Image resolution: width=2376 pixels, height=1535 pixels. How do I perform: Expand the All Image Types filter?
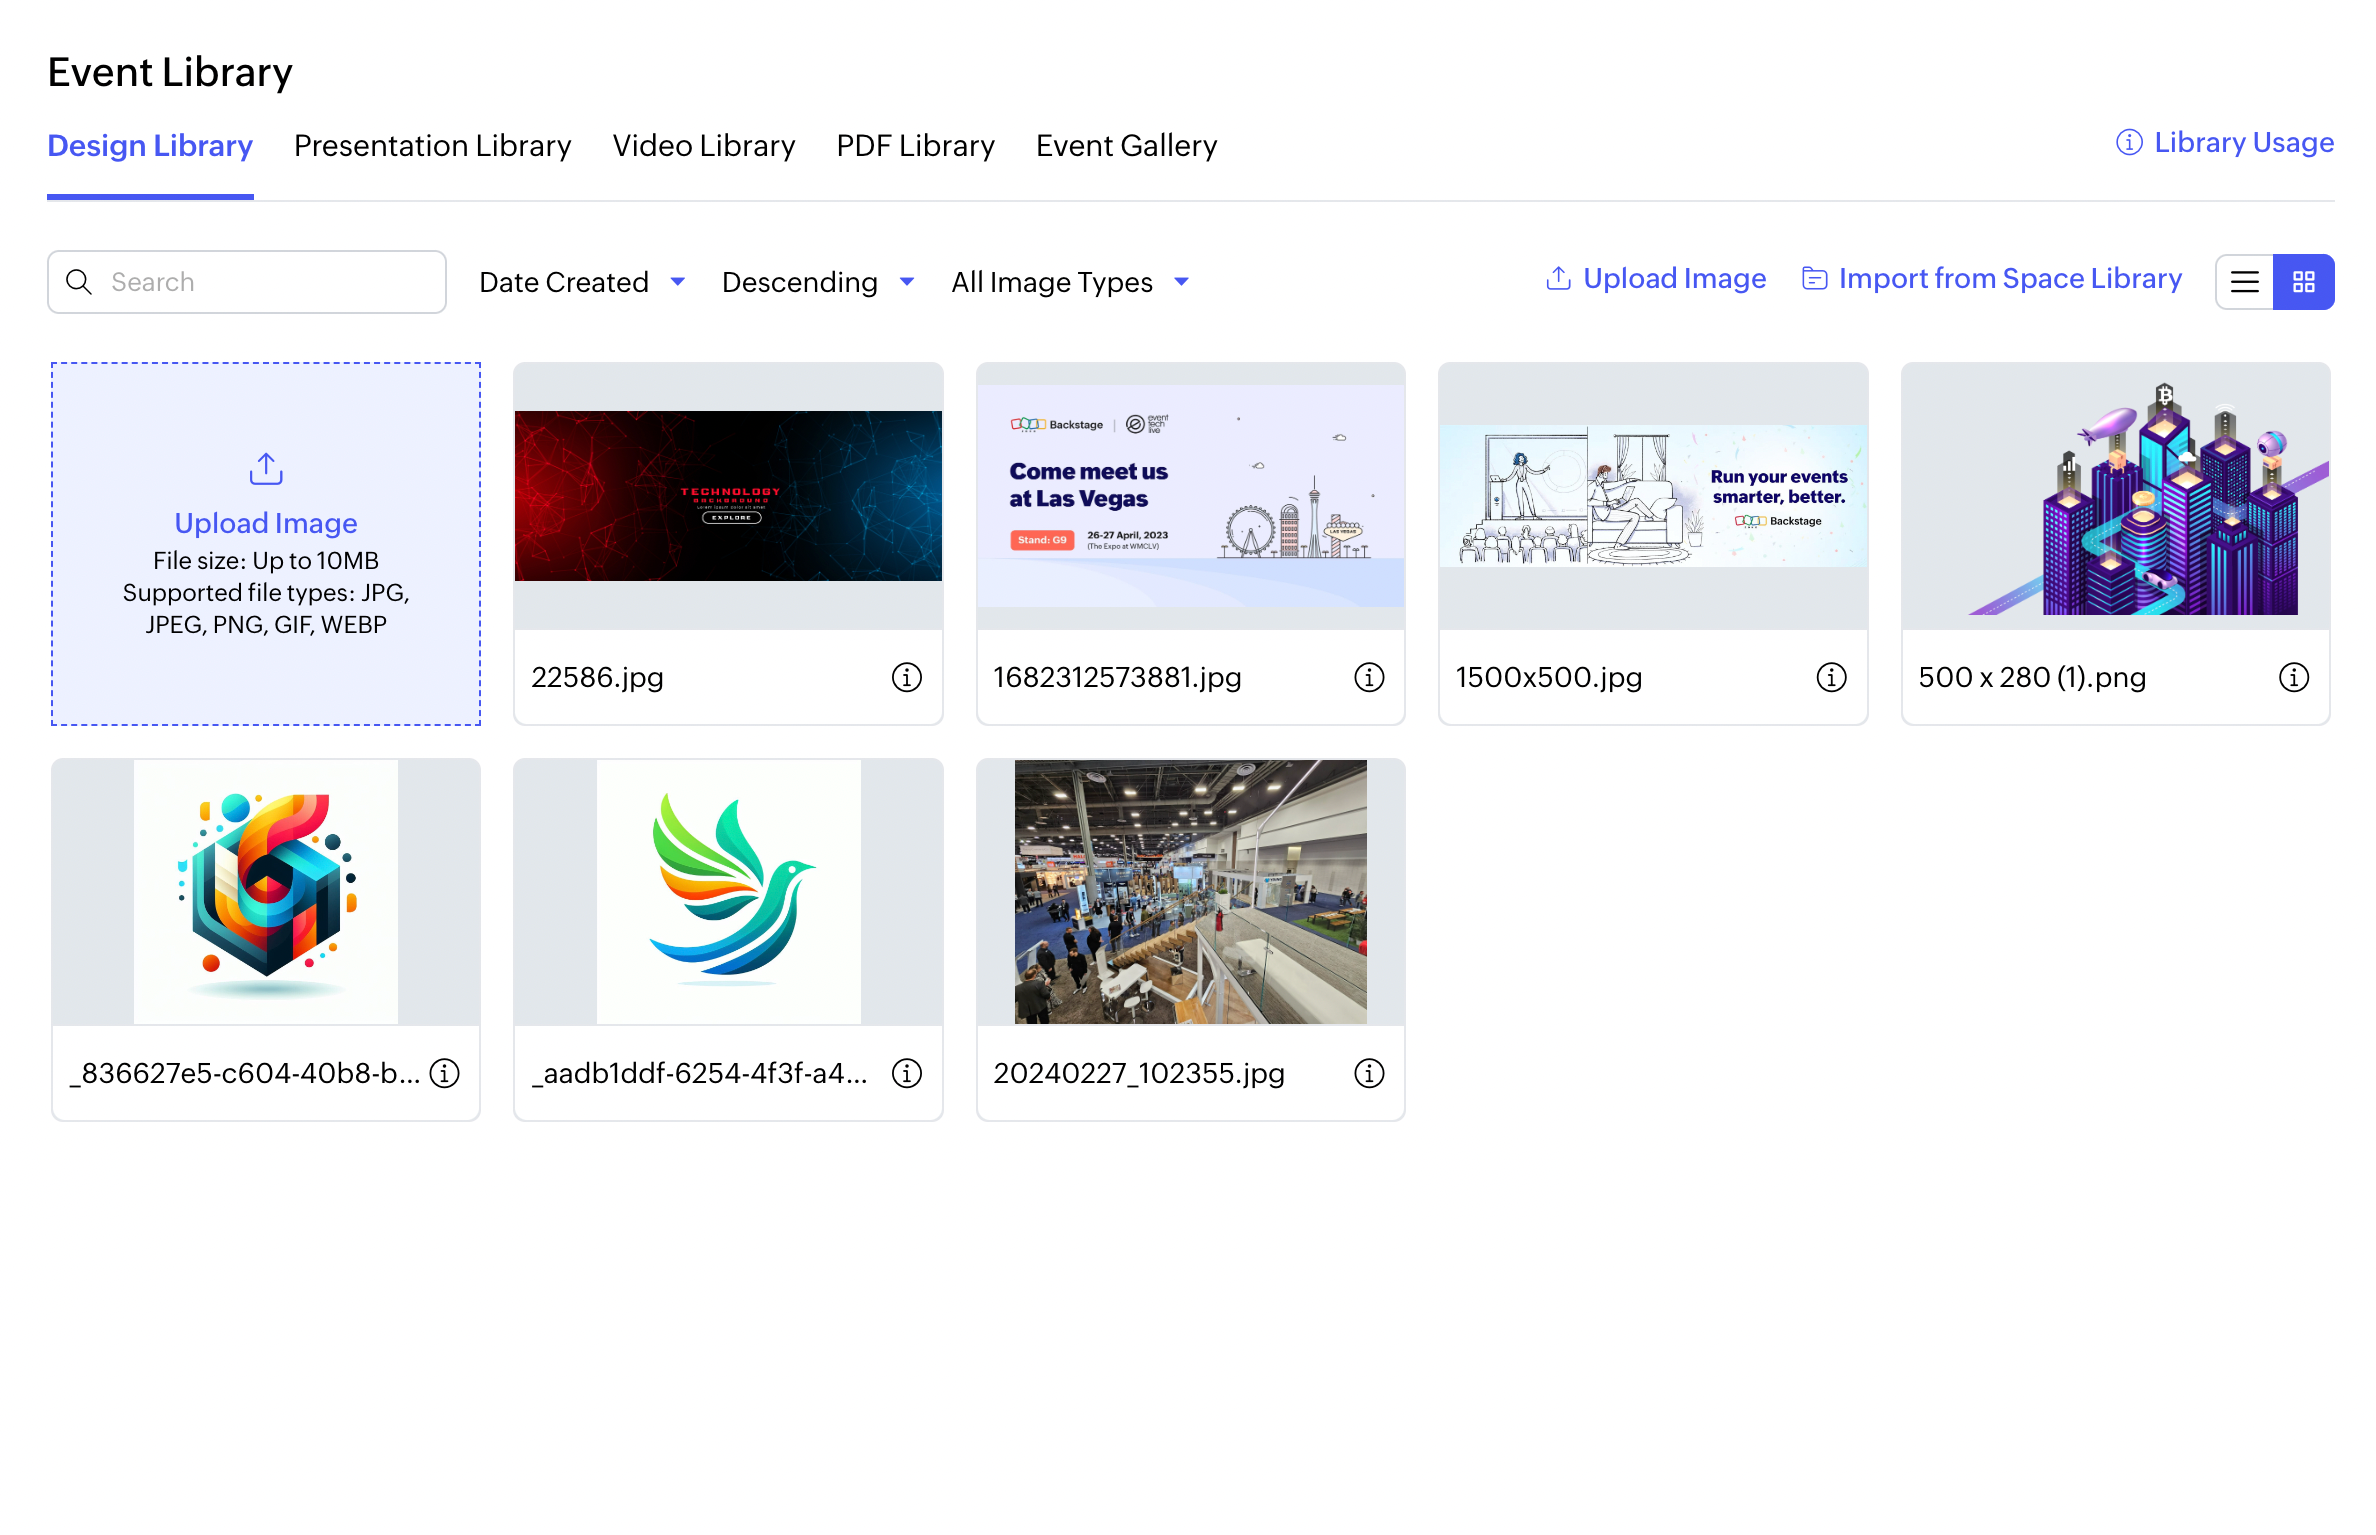coord(1070,282)
